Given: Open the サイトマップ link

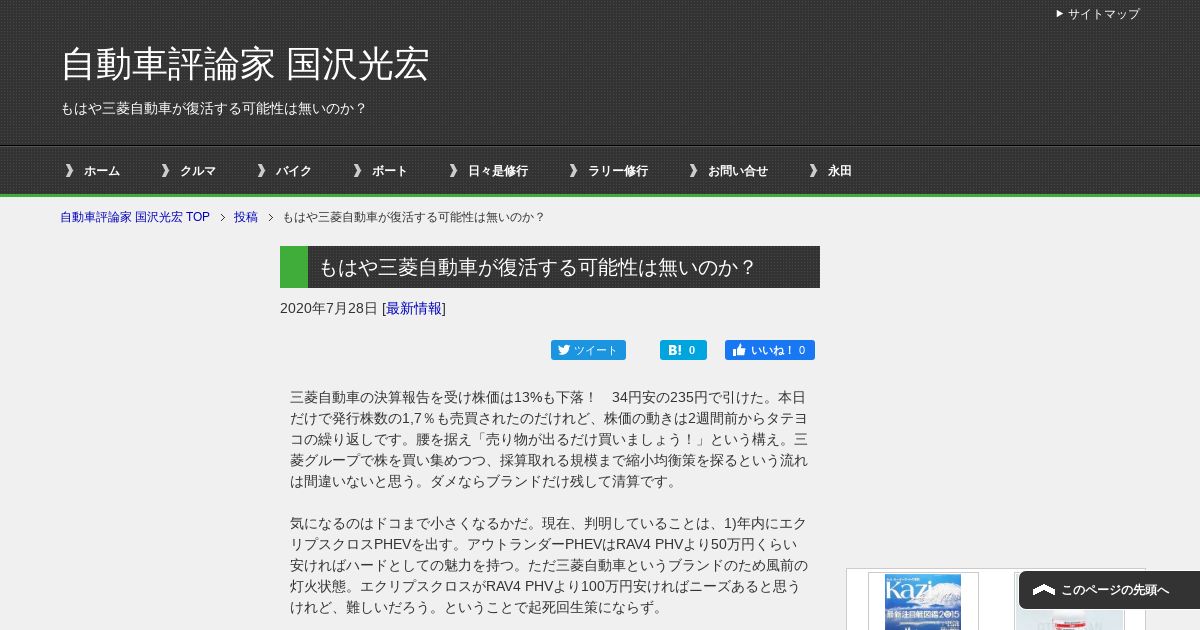Looking at the screenshot, I should [x=1103, y=14].
